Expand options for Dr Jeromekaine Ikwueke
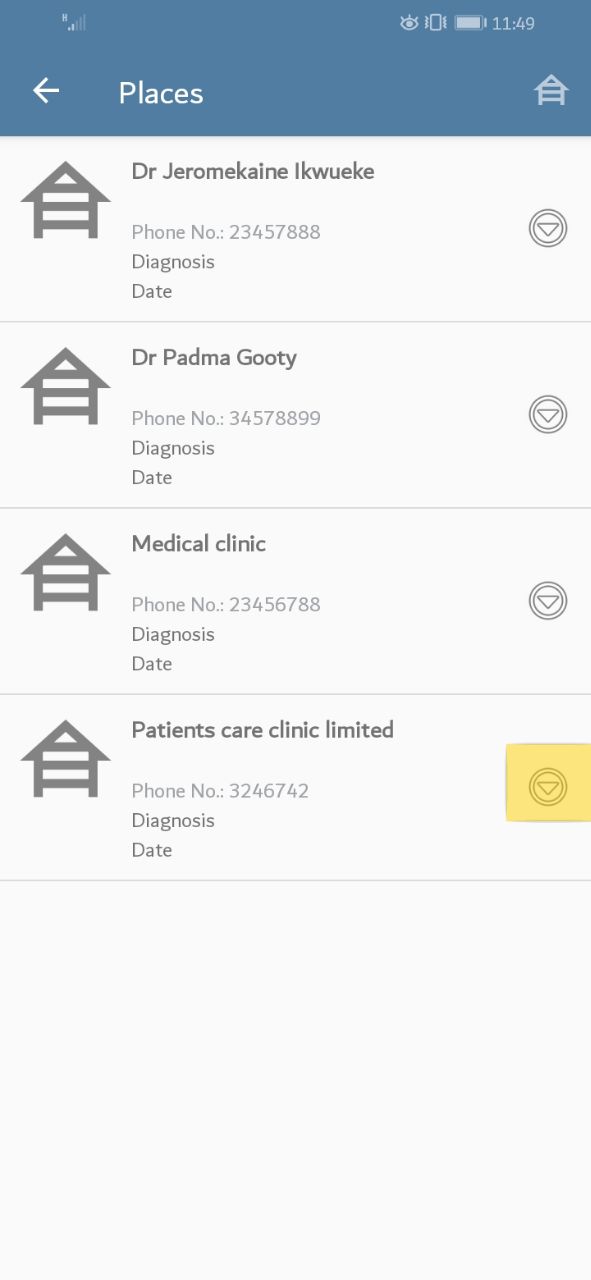Viewport: 591px width, 1280px height. point(548,229)
